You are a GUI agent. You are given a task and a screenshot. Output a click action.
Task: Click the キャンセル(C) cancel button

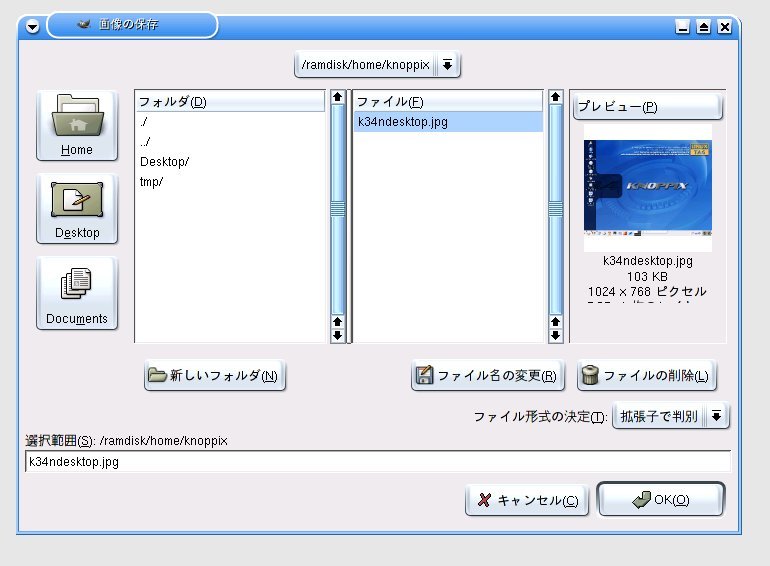pos(527,500)
